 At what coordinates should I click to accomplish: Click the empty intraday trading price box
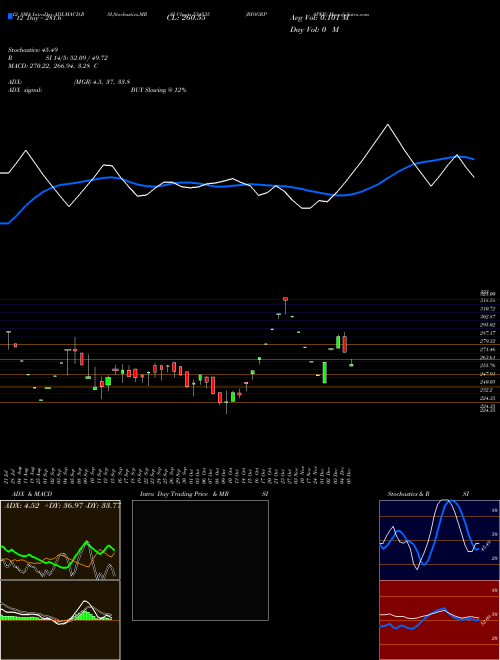pos(200,560)
